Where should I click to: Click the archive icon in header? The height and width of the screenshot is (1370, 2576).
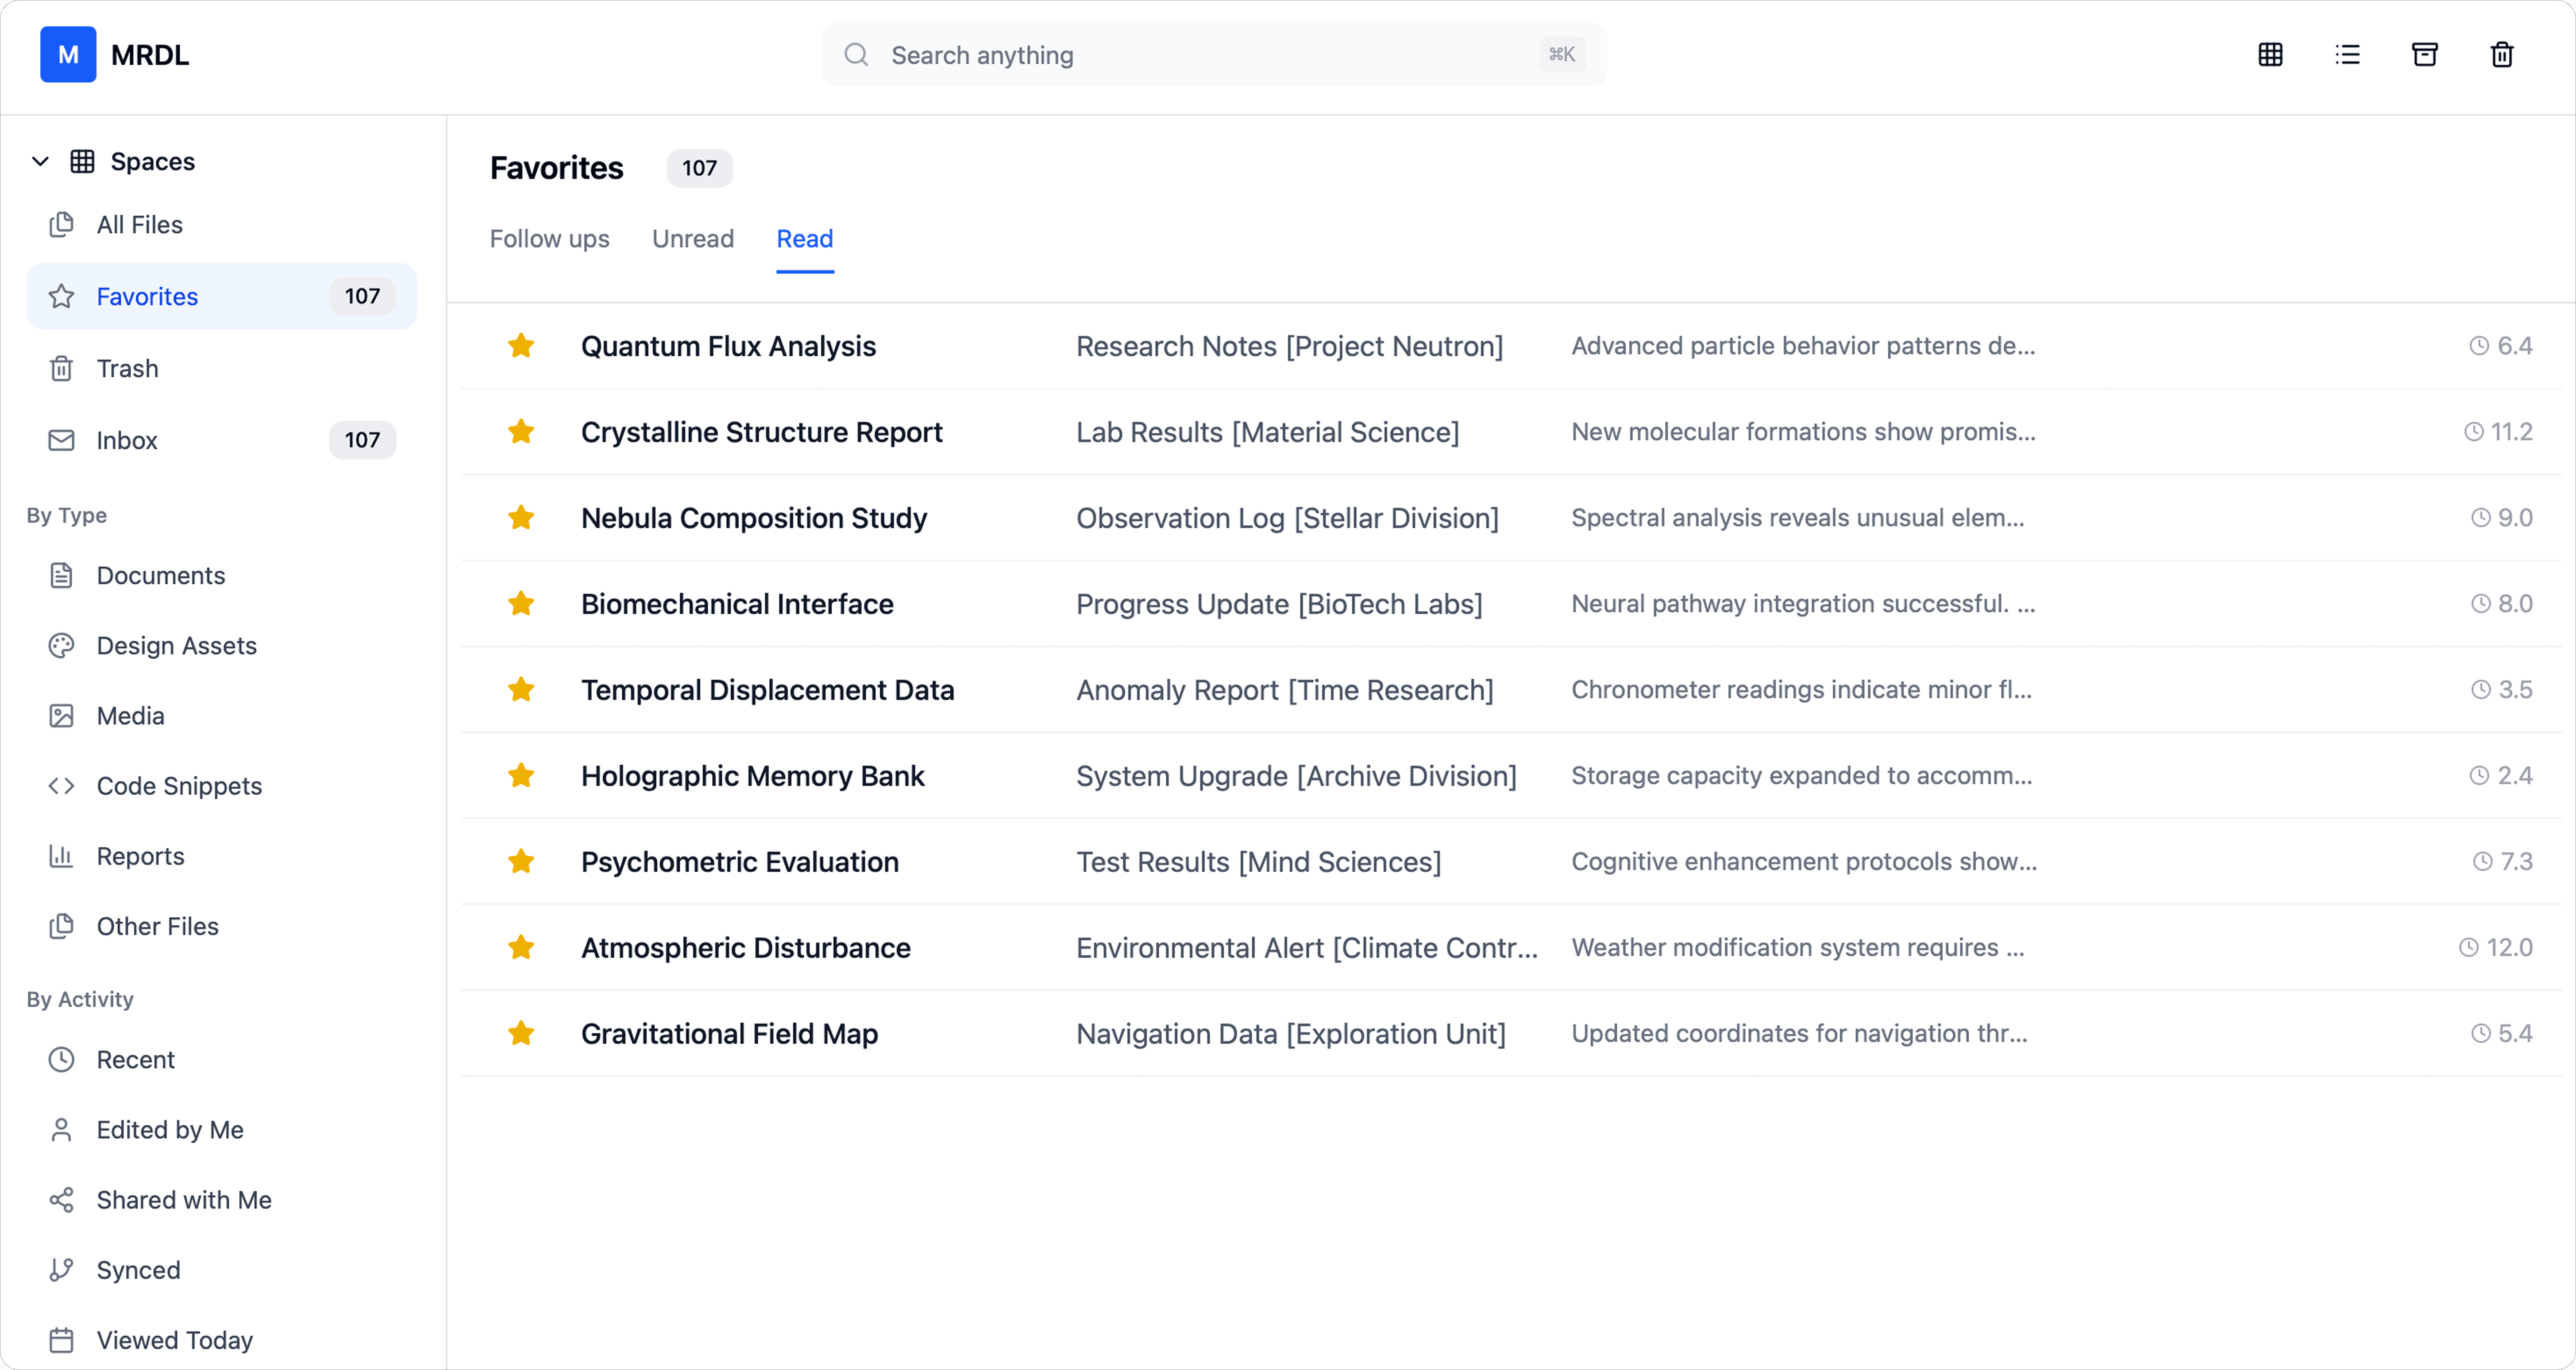tap(2424, 55)
